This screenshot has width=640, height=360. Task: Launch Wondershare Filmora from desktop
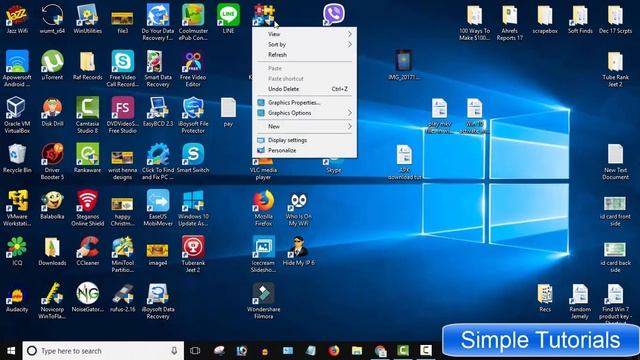point(263,301)
